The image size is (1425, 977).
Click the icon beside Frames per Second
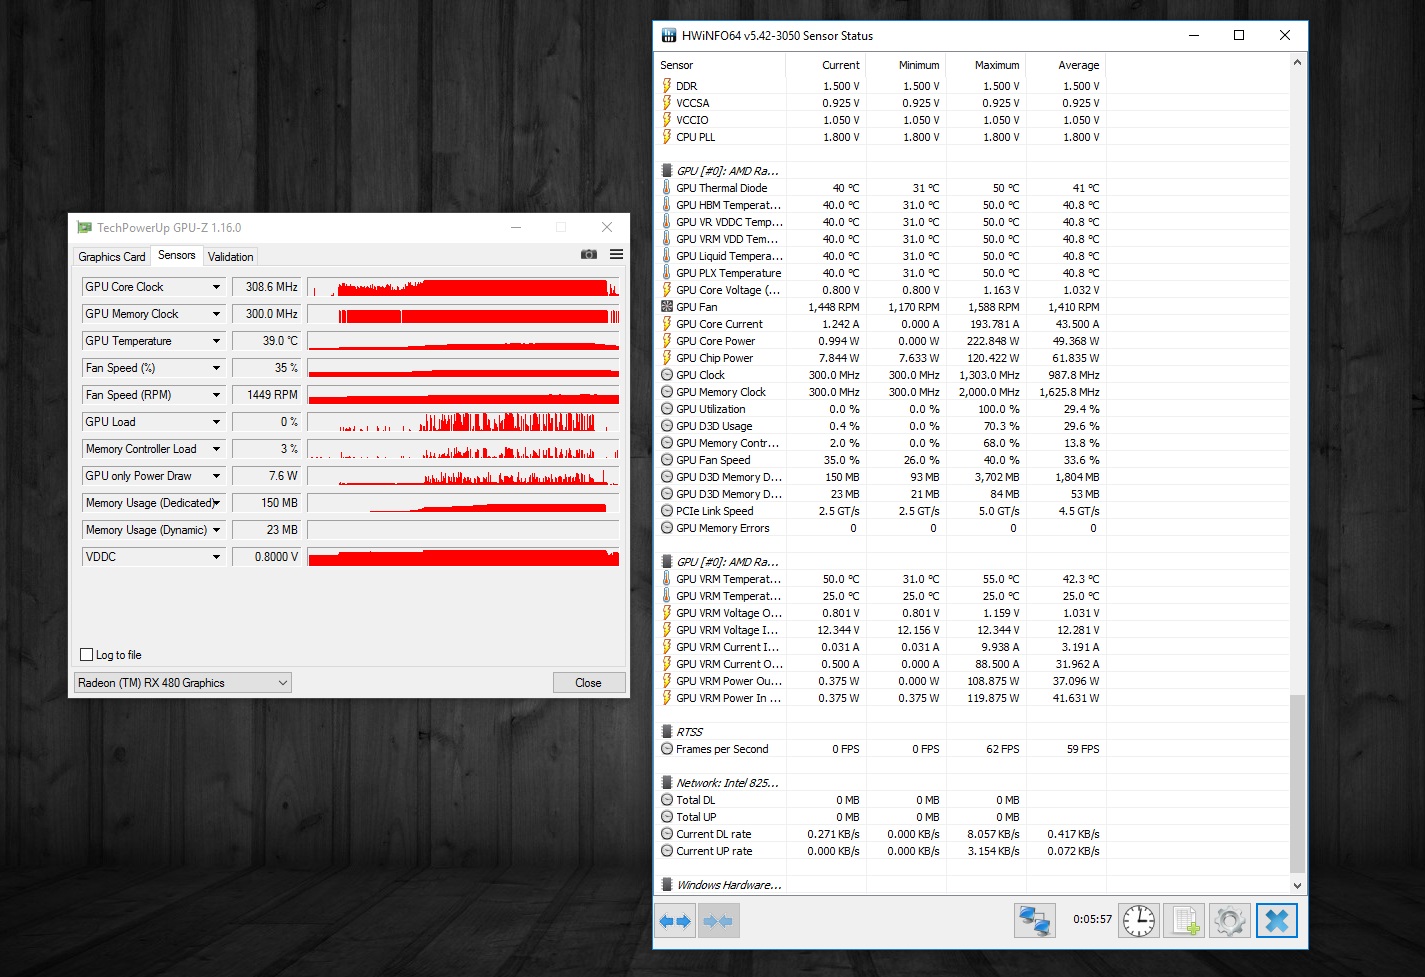[x=667, y=749]
